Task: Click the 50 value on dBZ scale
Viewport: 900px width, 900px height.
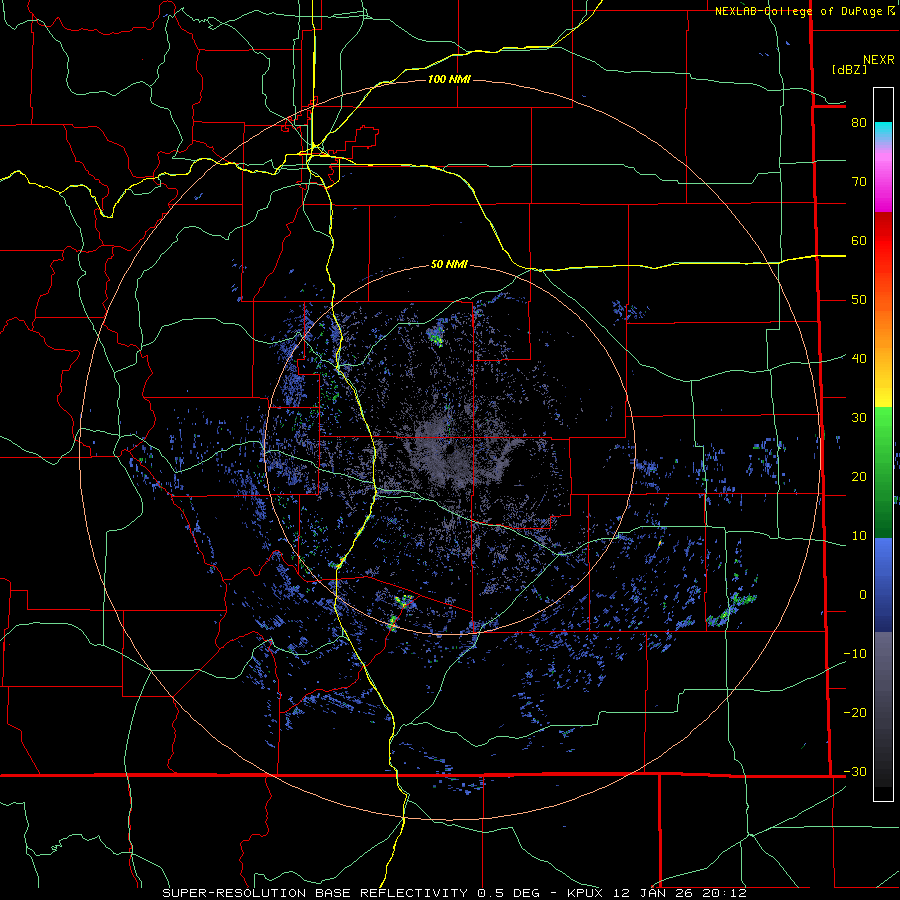Action: pyautogui.click(x=859, y=300)
